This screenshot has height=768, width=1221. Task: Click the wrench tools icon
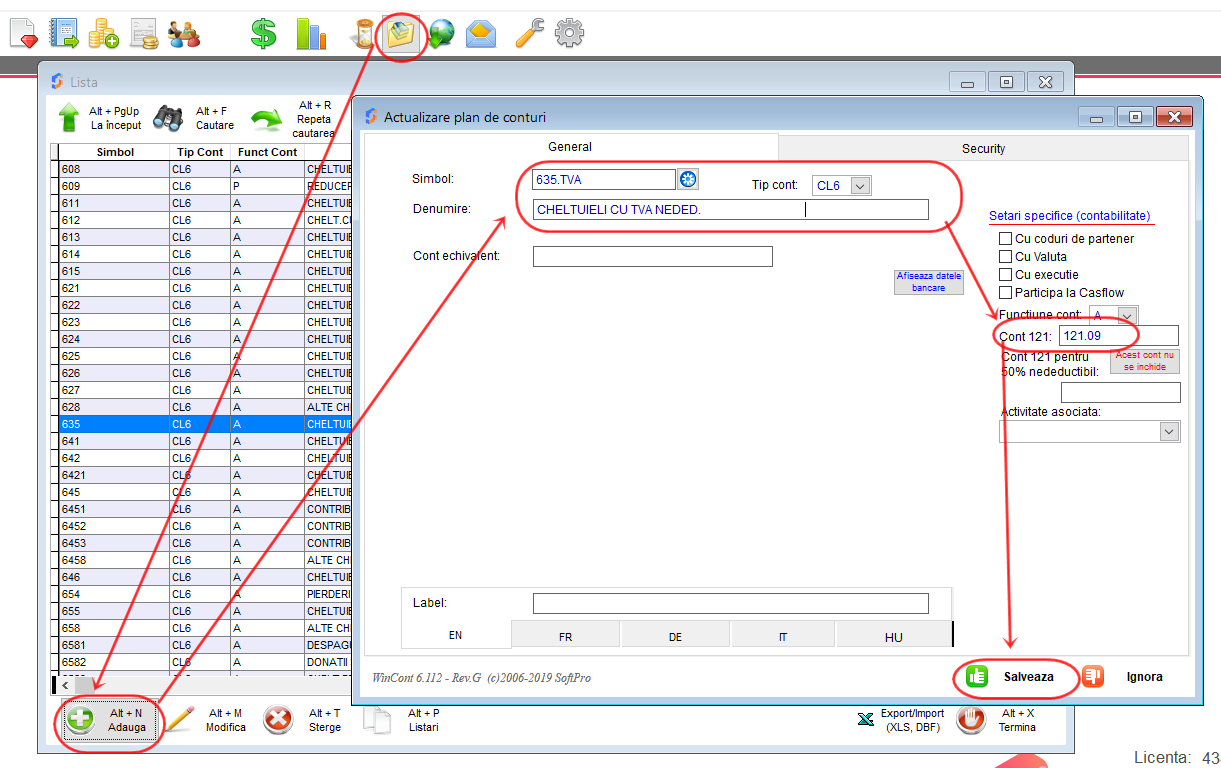click(x=529, y=34)
